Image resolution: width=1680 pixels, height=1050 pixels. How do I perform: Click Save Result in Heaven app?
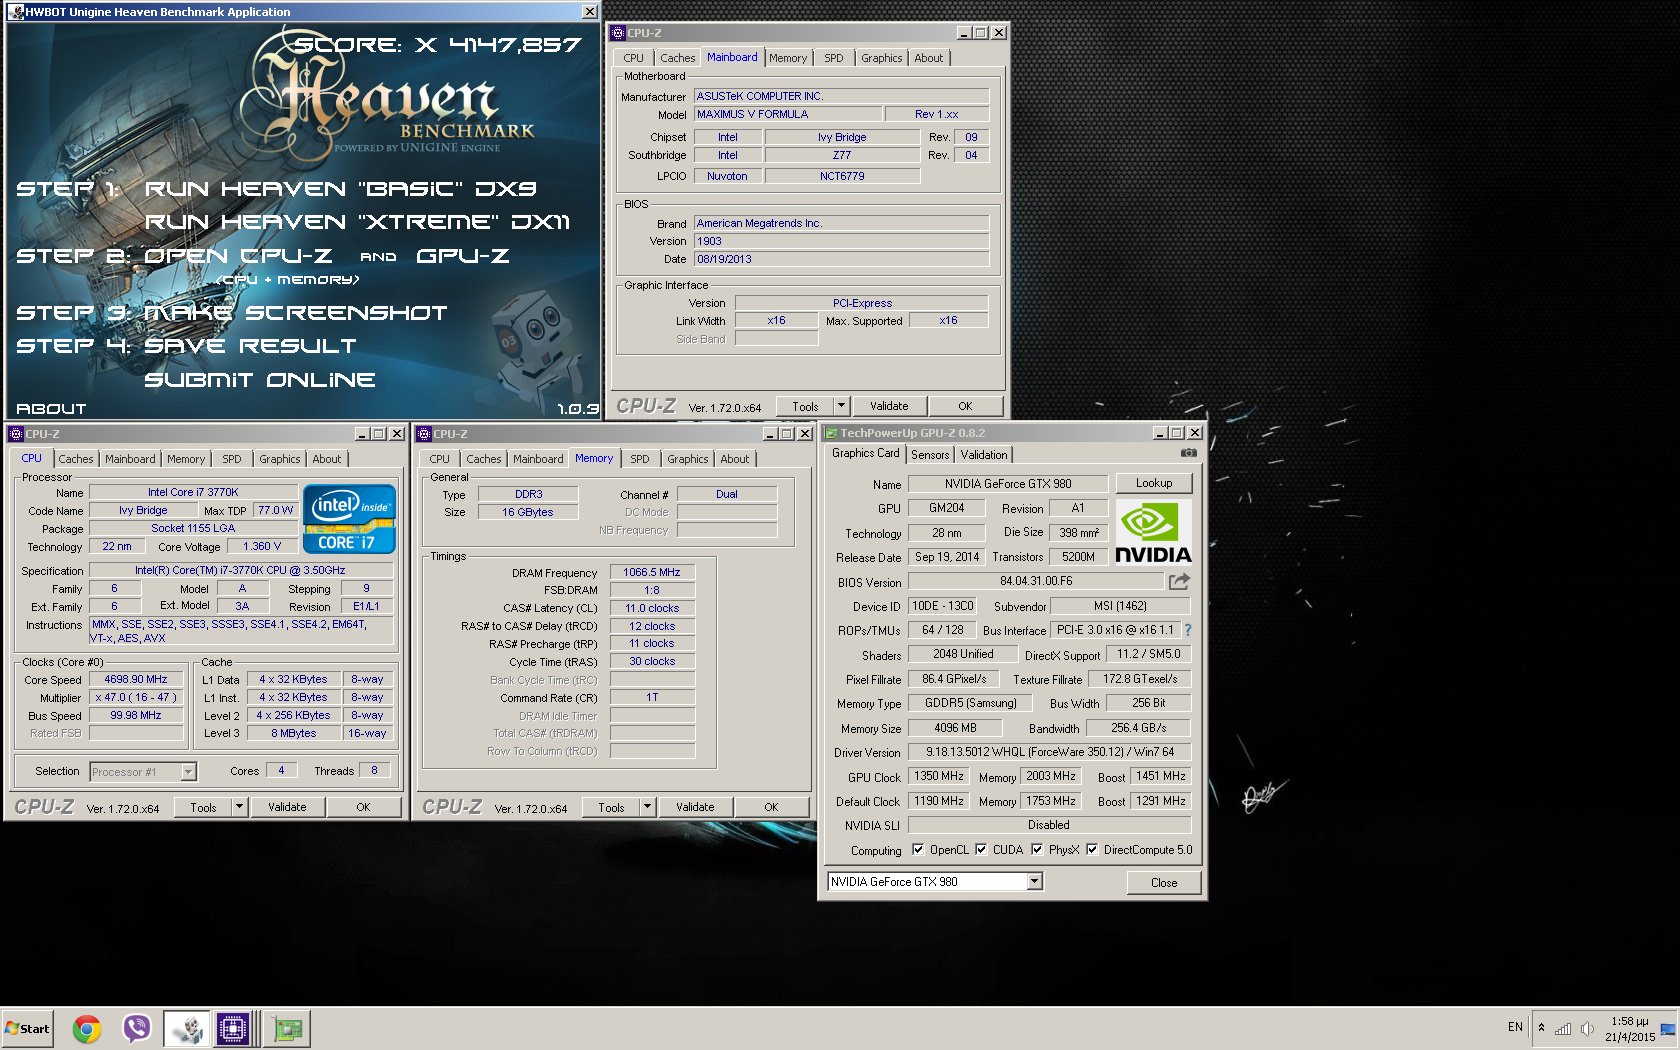[x=250, y=346]
